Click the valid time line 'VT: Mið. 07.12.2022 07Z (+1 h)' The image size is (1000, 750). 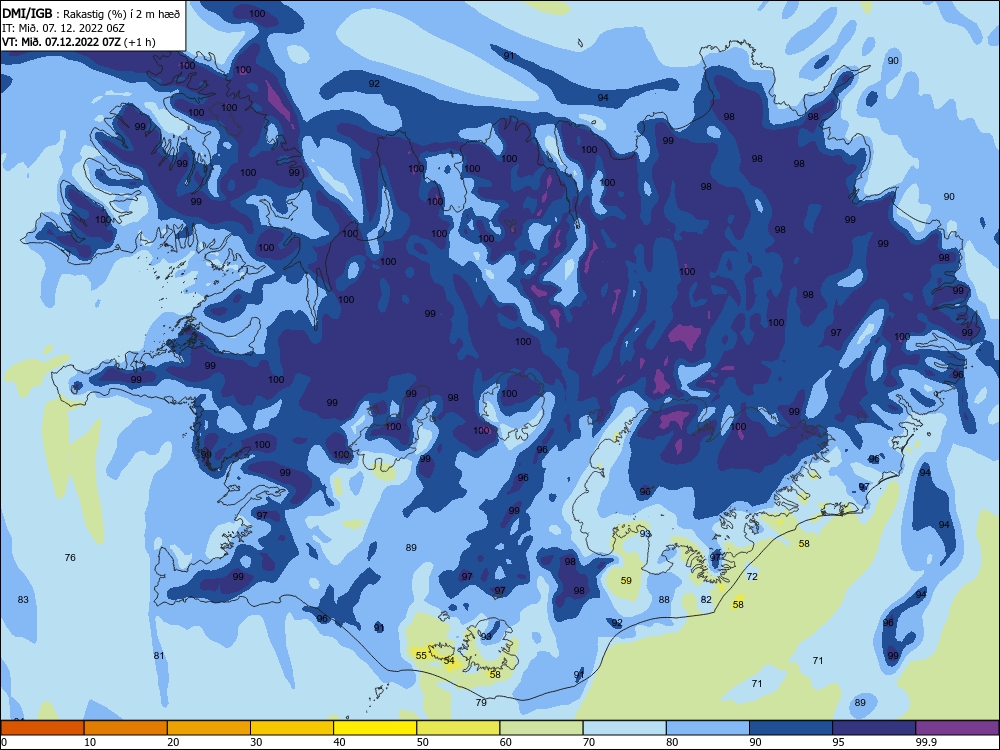[78, 42]
